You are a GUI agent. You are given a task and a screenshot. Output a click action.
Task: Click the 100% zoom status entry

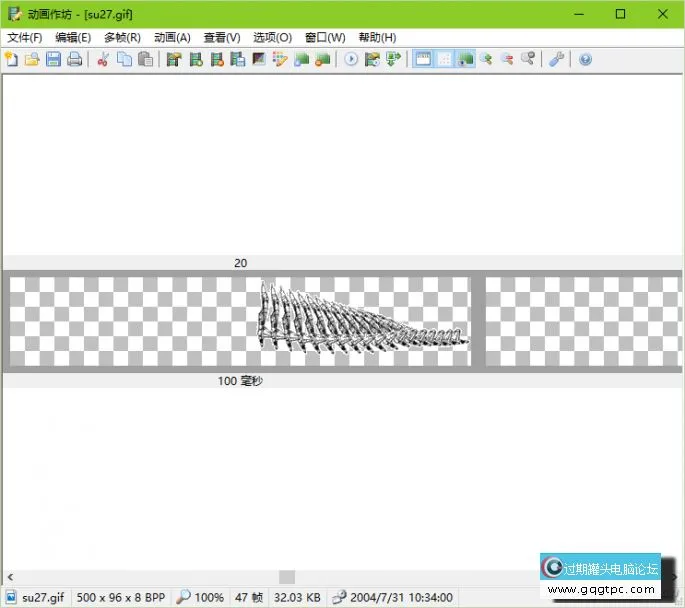point(209,597)
